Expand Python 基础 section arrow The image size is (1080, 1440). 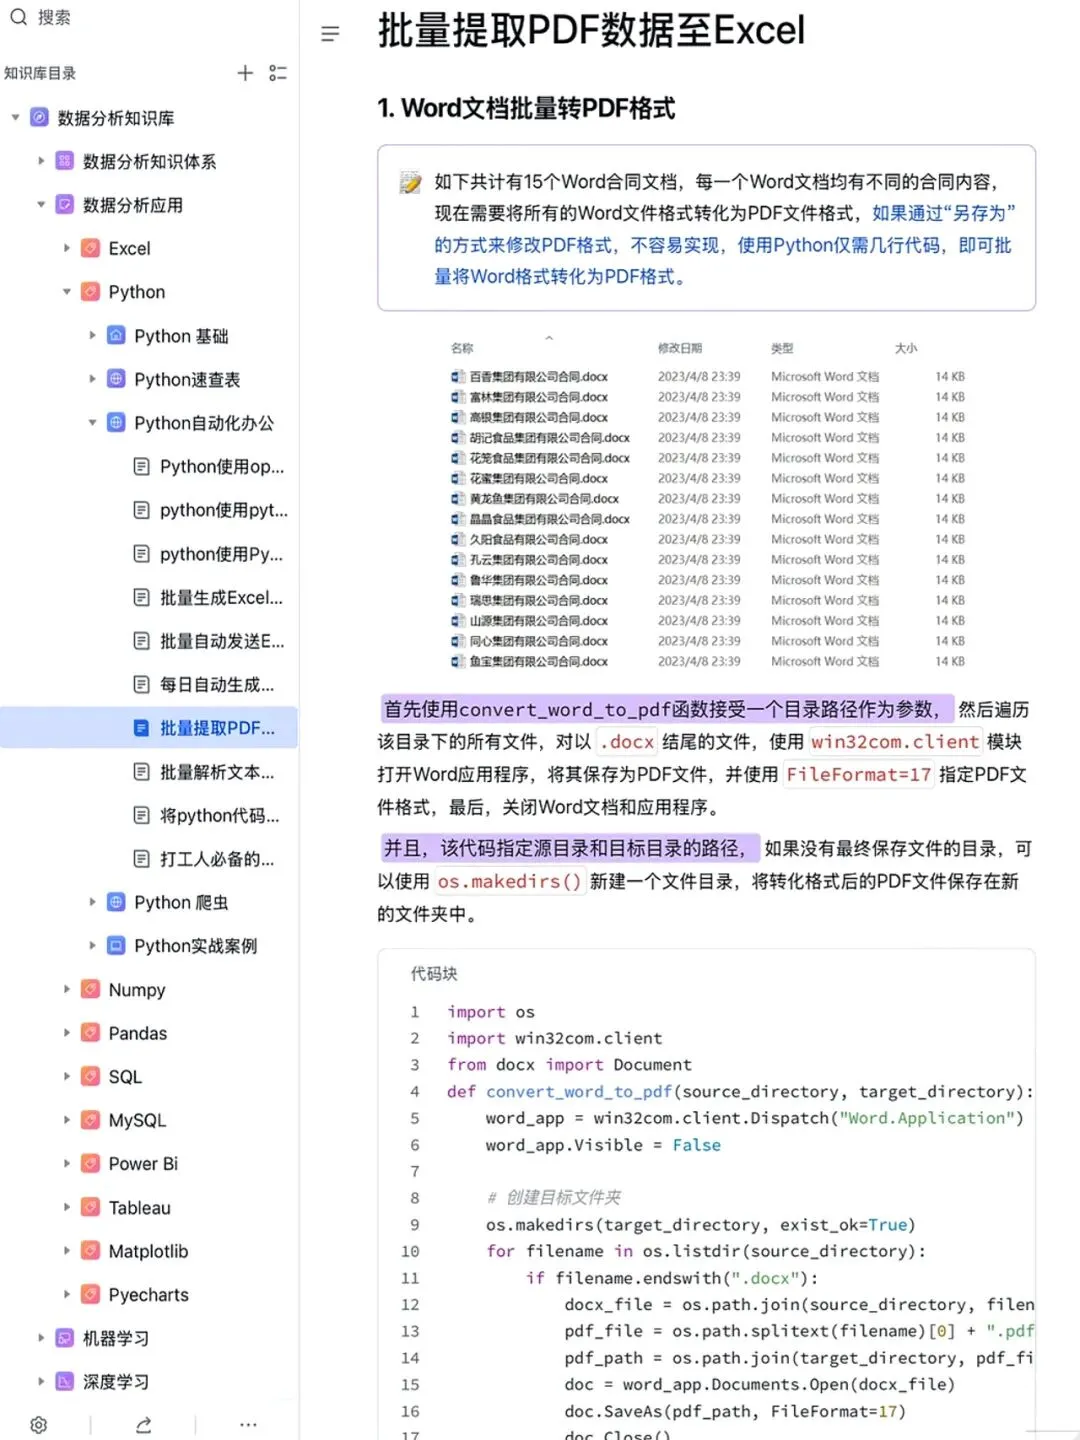[92, 336]
